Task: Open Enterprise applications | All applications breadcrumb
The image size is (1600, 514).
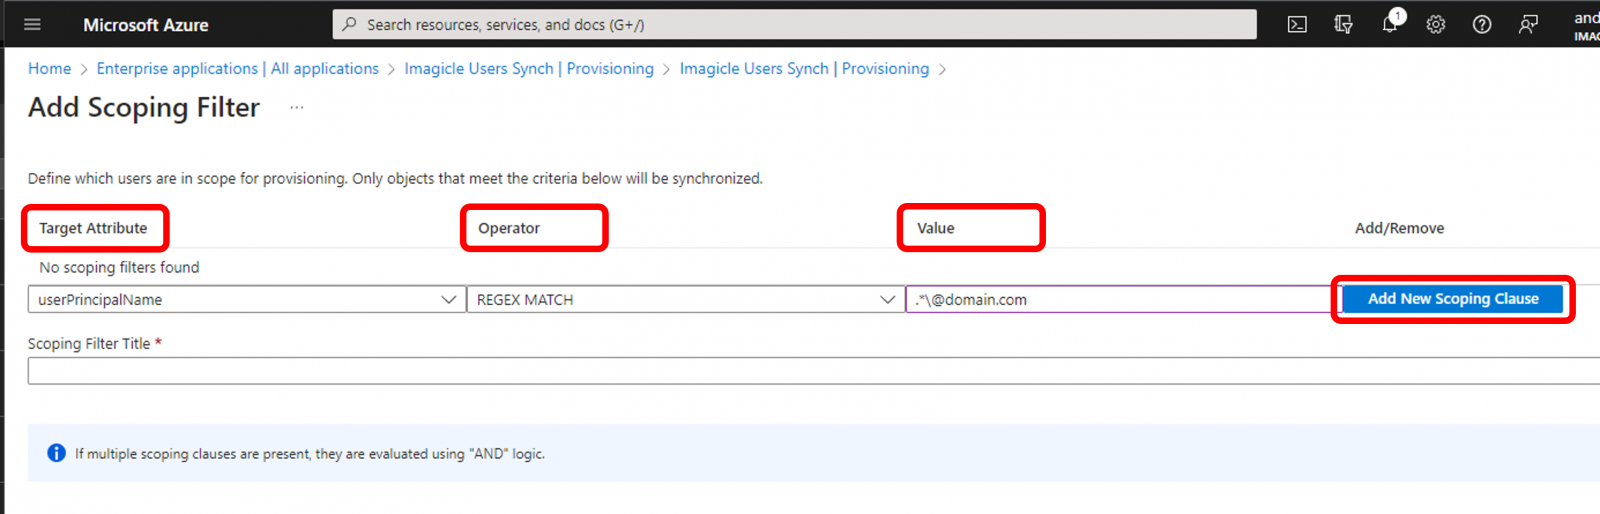Action: (237, 68)
